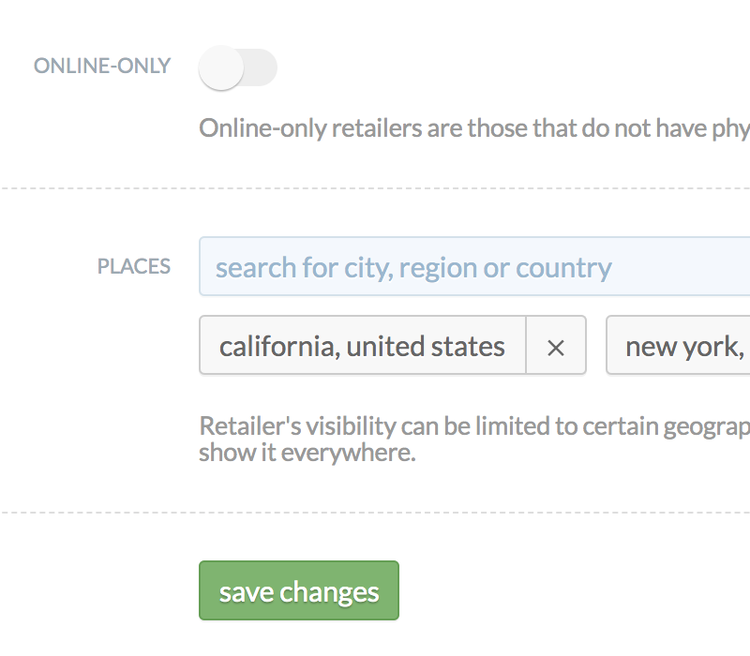
Task: Click the PLACES label
Action: click(x=134, y=266)
